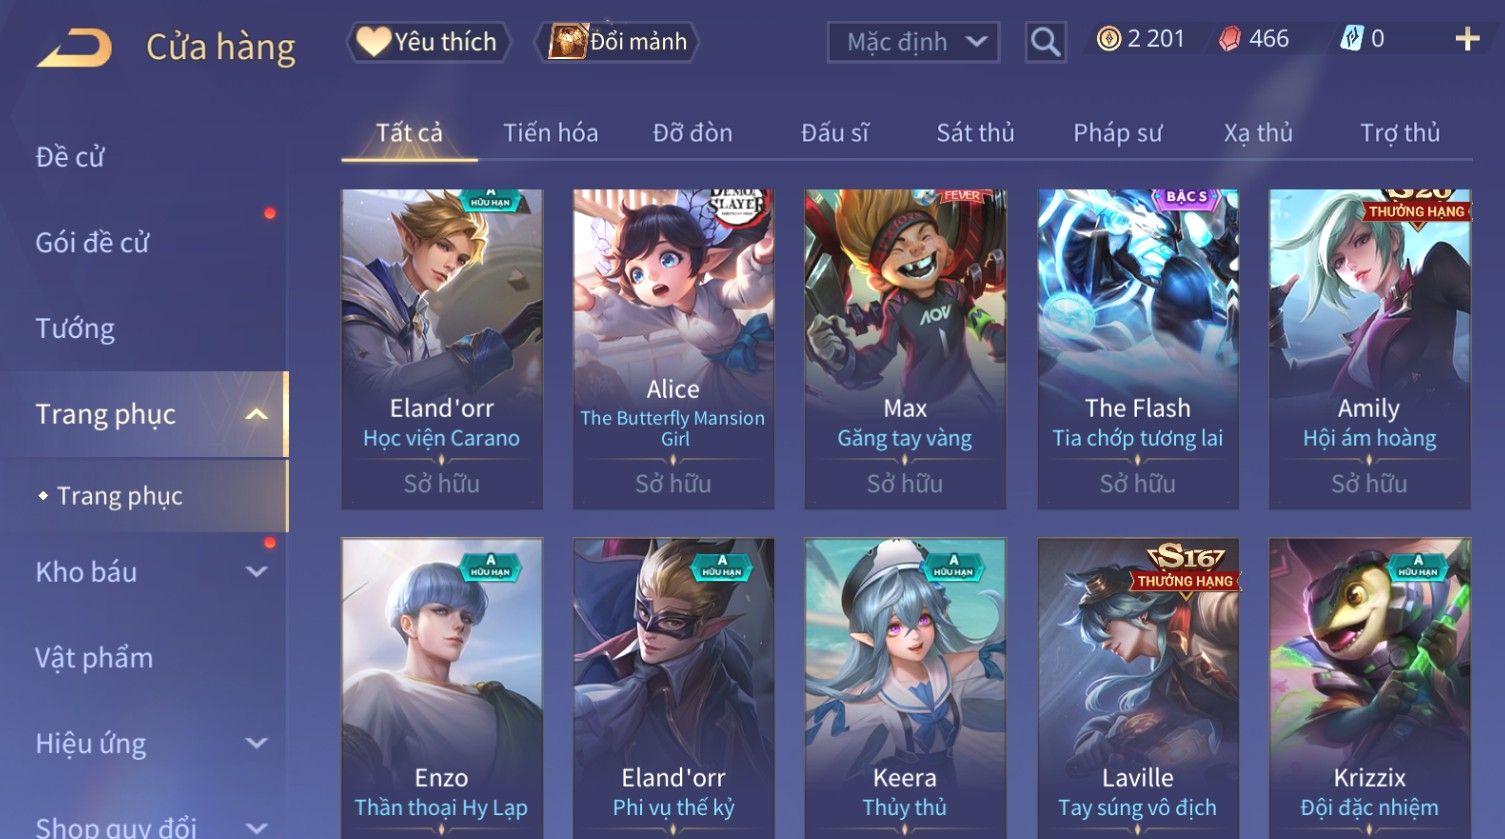Open Gói đề cử in the sidebar
This screenshot has width=1505, height=839.
(x=92, y=242)
